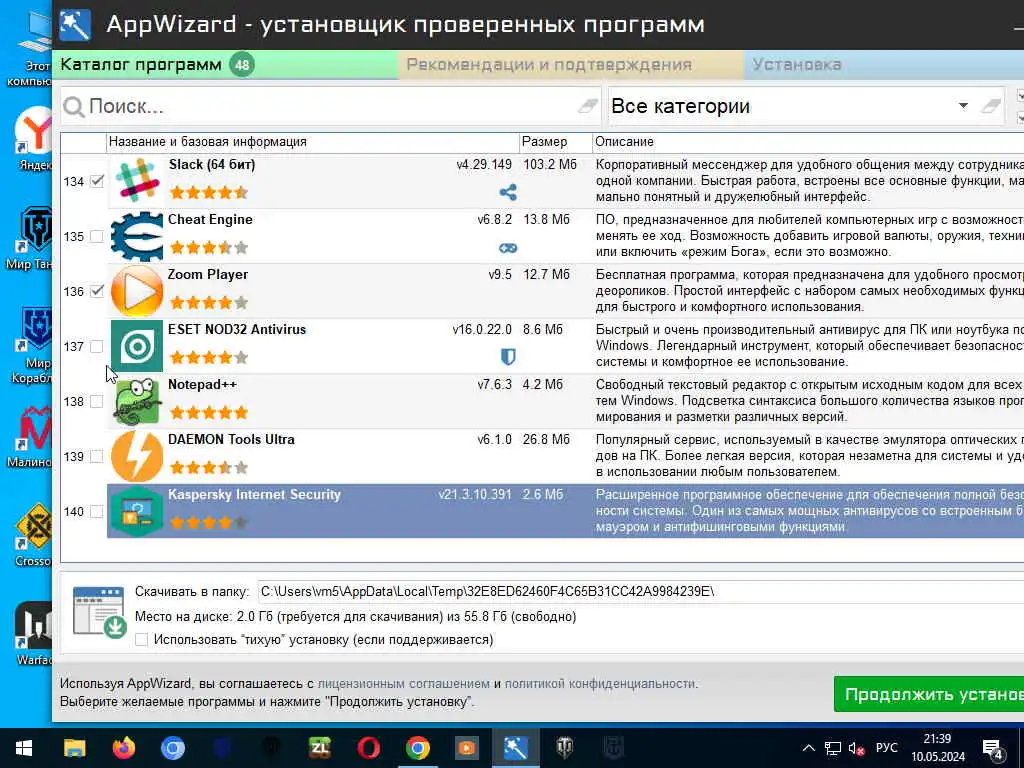Reset category filter with its eraser icon
Viewport: 1024px width, 768px height.
(991, 106)
